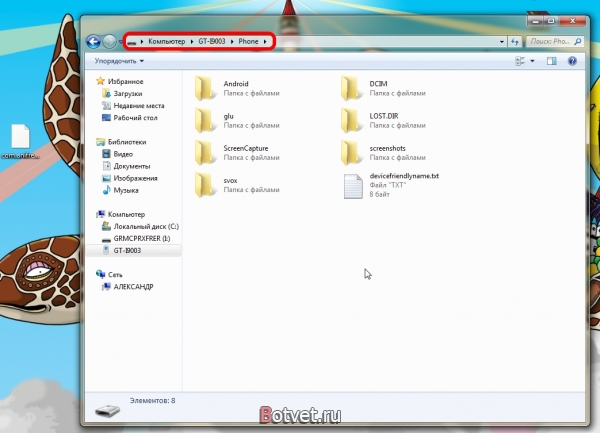The width and height of the screenshot is (600, 433).
Task: Open Документы library in sidebar
Action: point(132,166)
